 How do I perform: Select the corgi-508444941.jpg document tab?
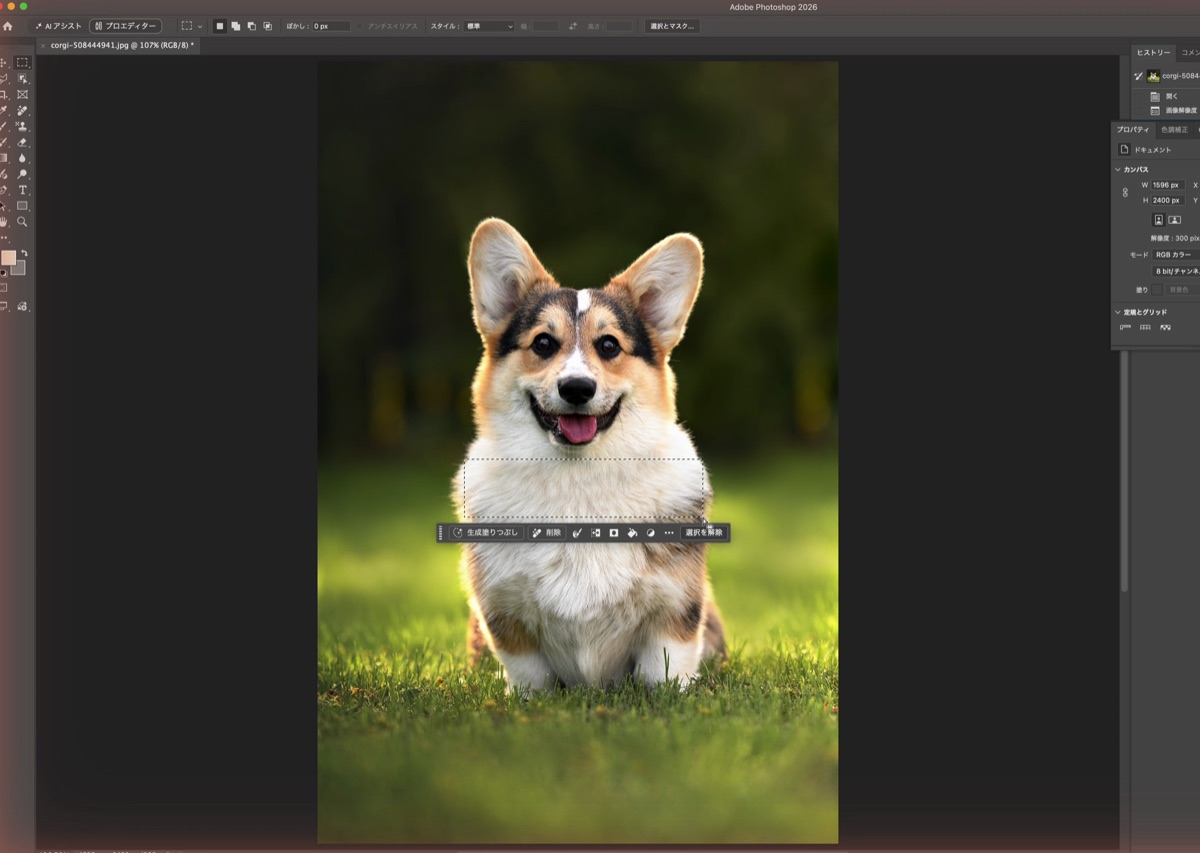tap(122, 45)
